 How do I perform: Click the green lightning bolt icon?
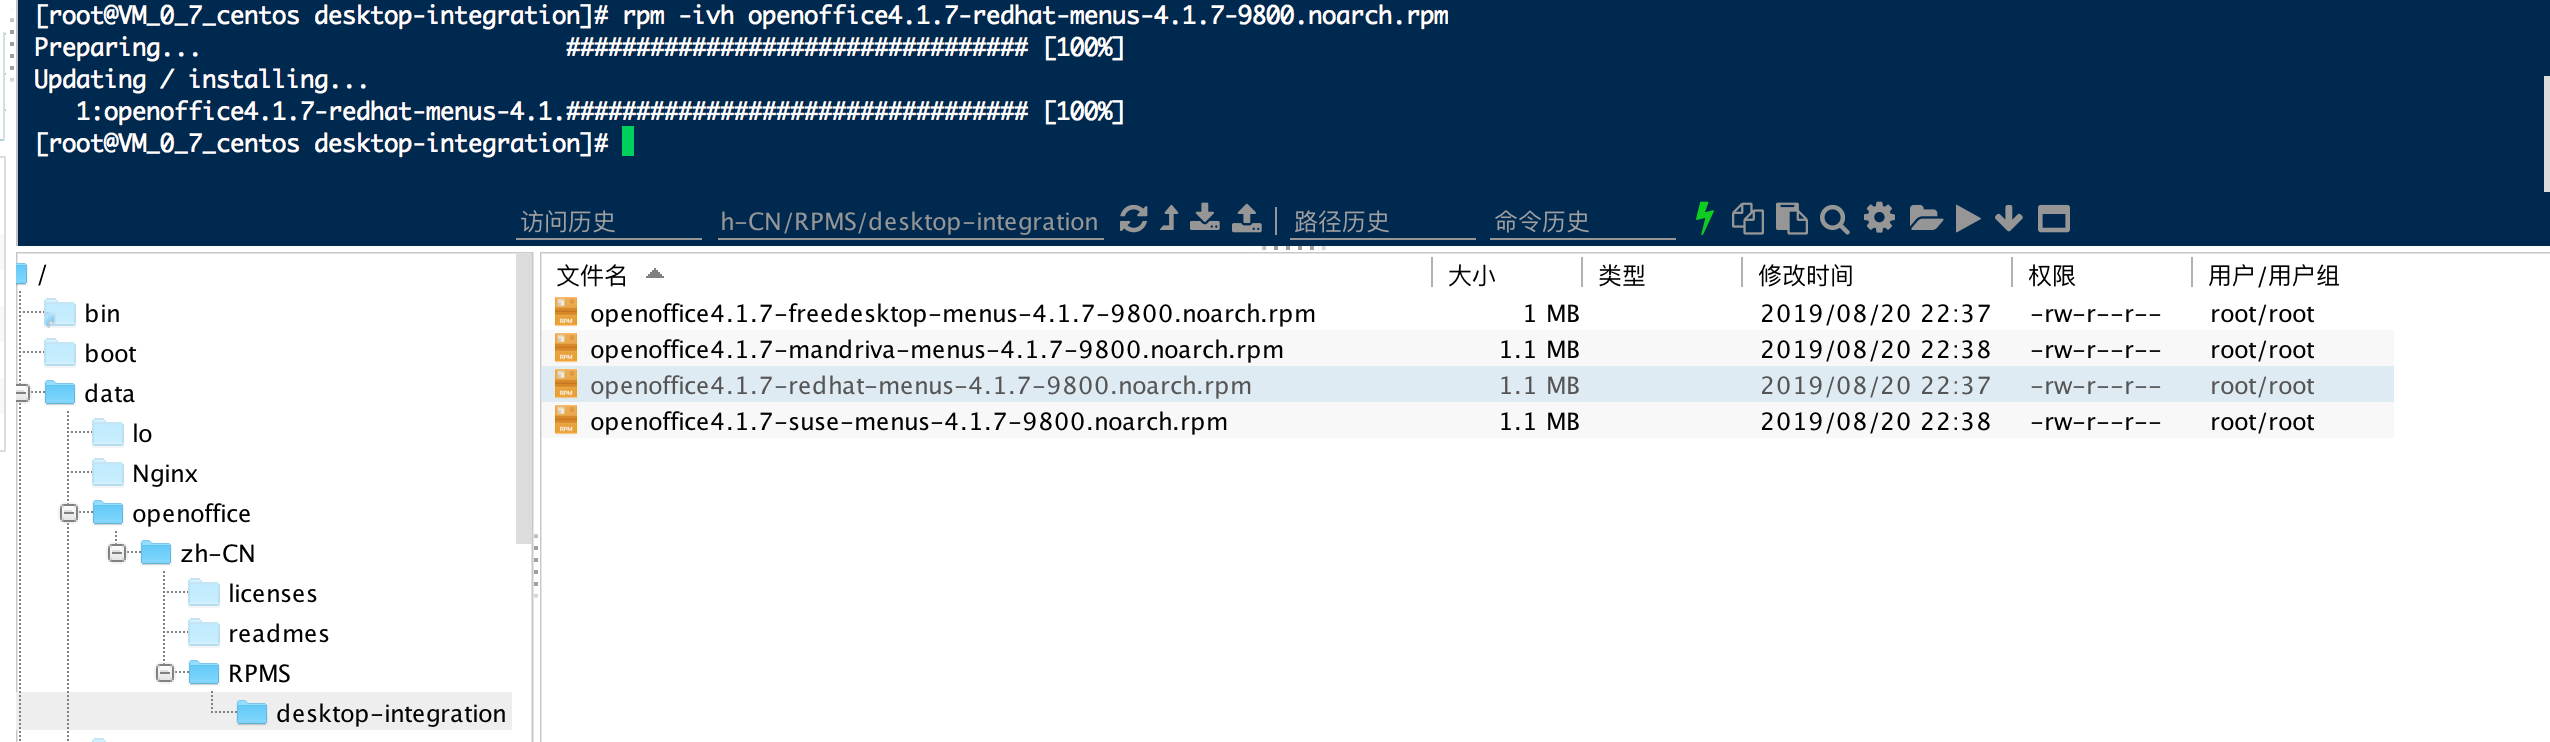point(1705,218)
